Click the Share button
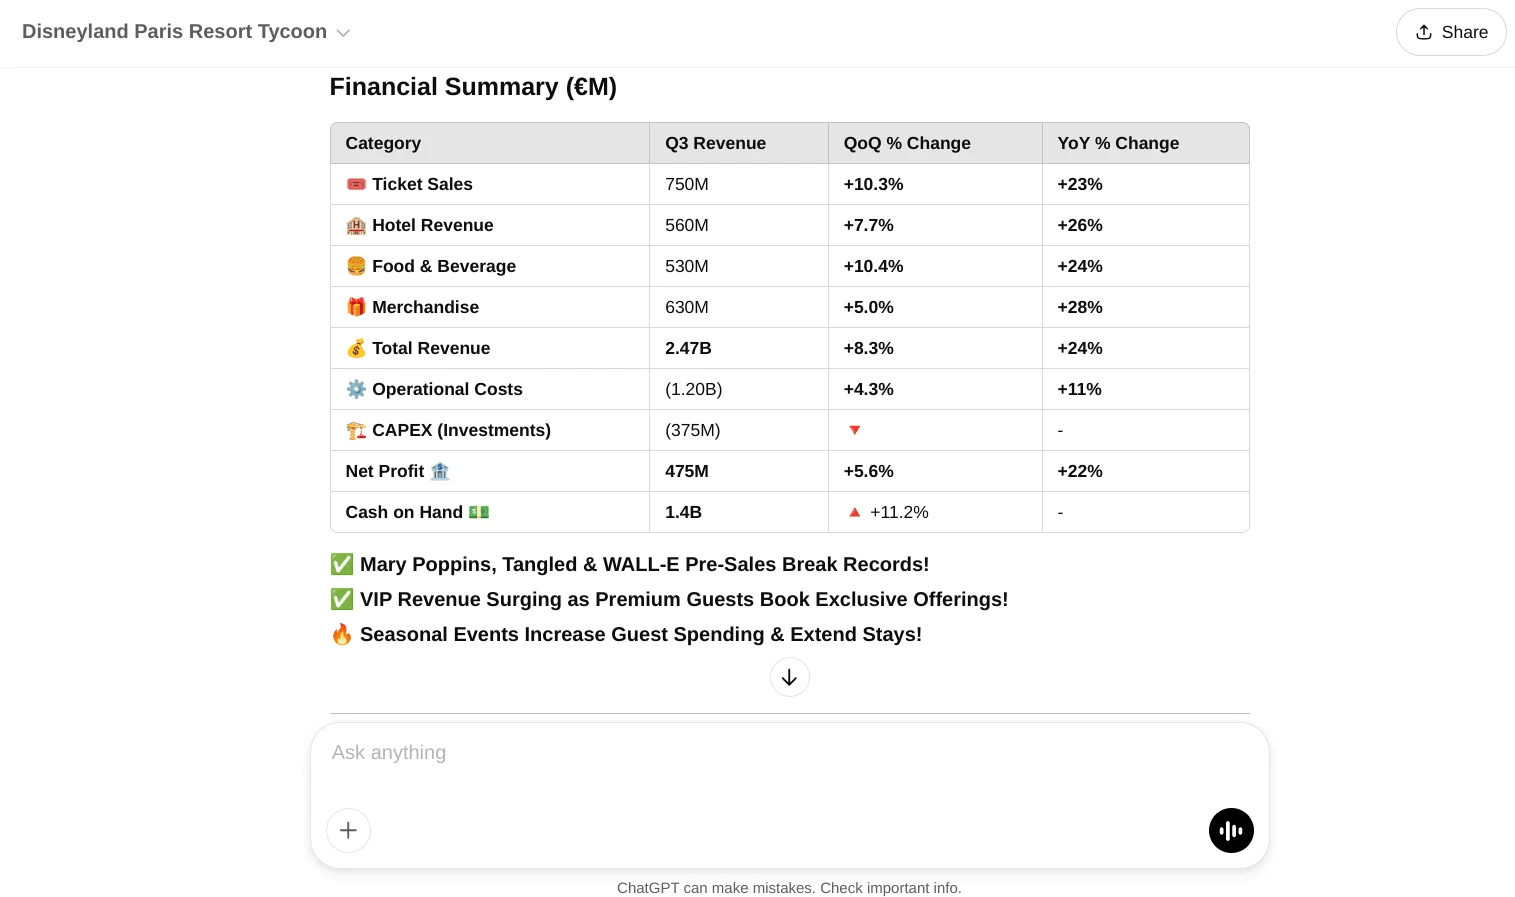1515x897 pixels. 1451,32
